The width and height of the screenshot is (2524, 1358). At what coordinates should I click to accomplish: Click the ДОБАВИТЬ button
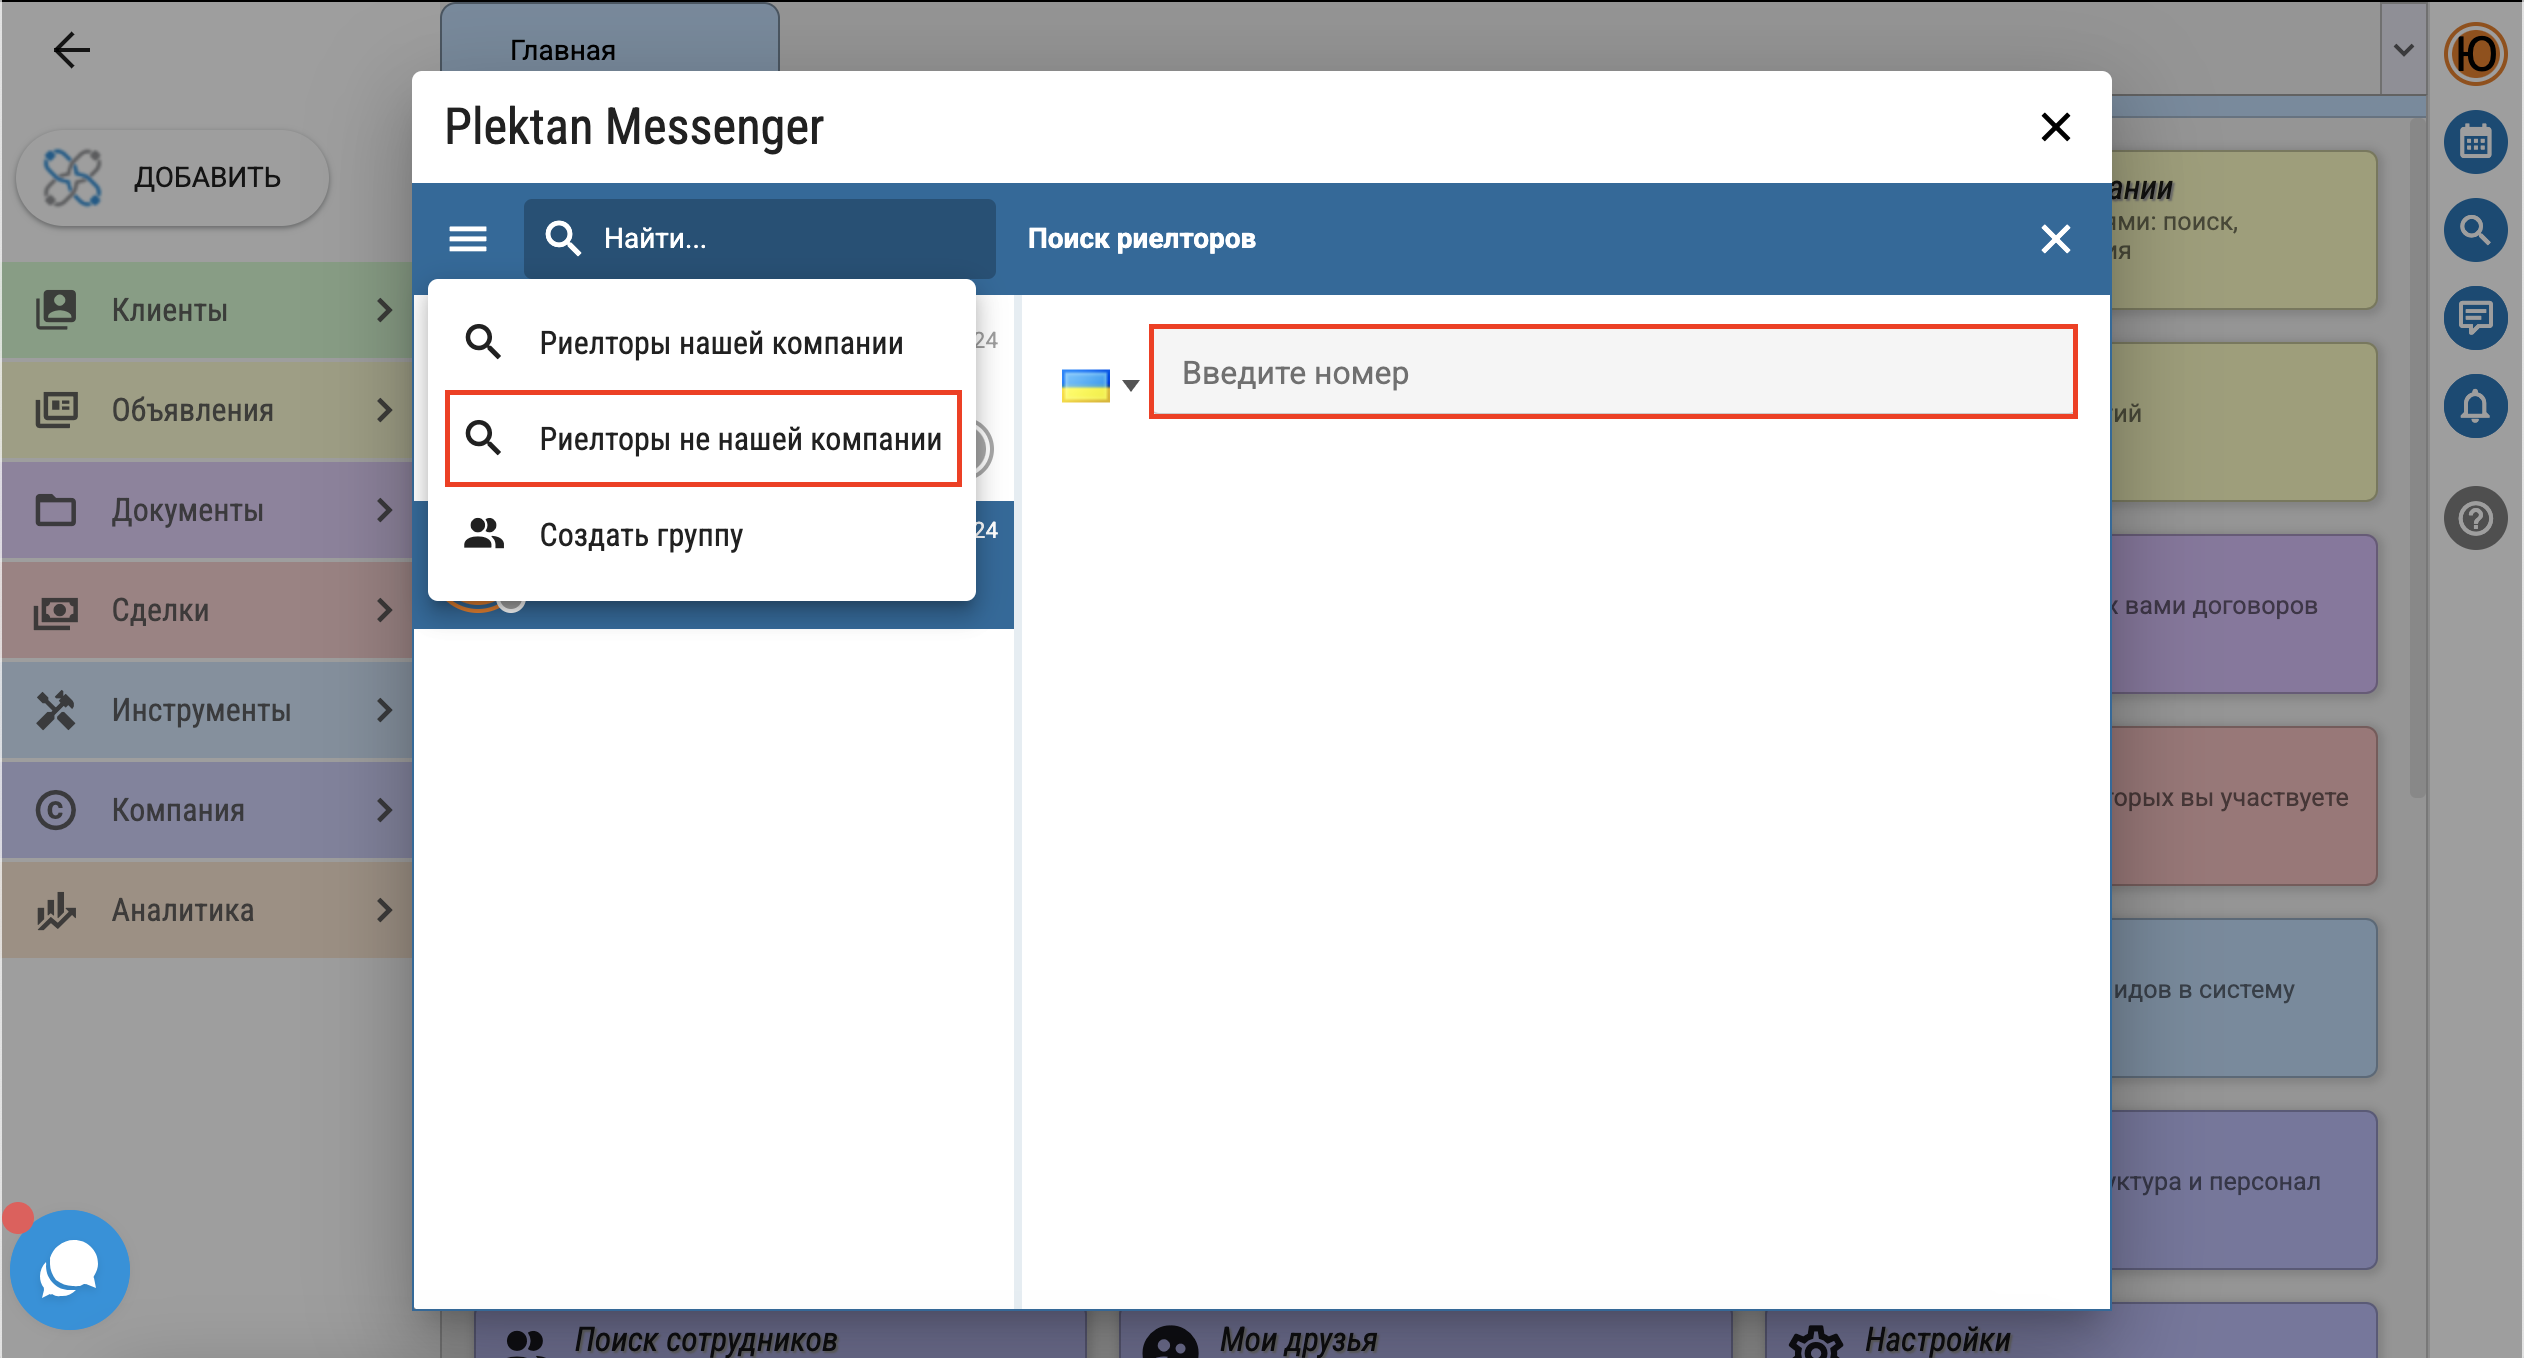pos(172,177)
